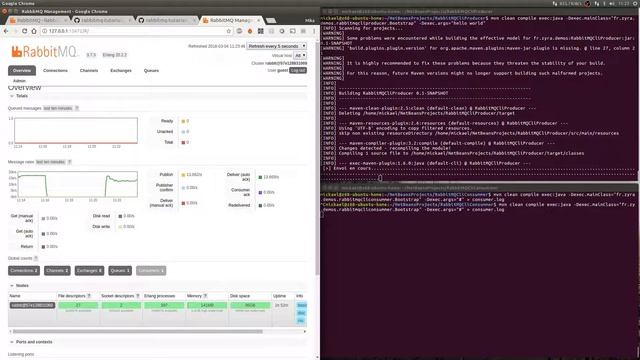Open help for Global counts
The image size is (640, 360).
[36, 258]
